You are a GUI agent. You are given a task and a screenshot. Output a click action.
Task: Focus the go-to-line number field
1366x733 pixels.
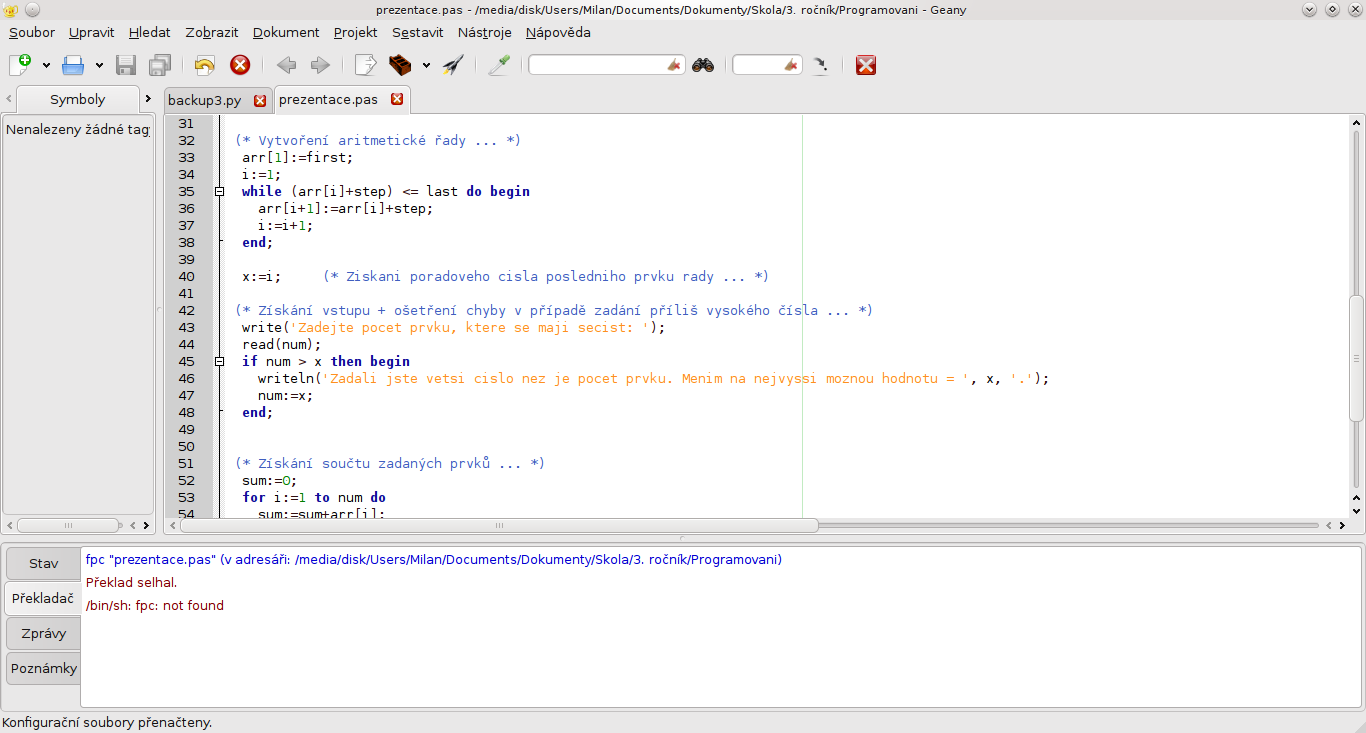(758, 65)
